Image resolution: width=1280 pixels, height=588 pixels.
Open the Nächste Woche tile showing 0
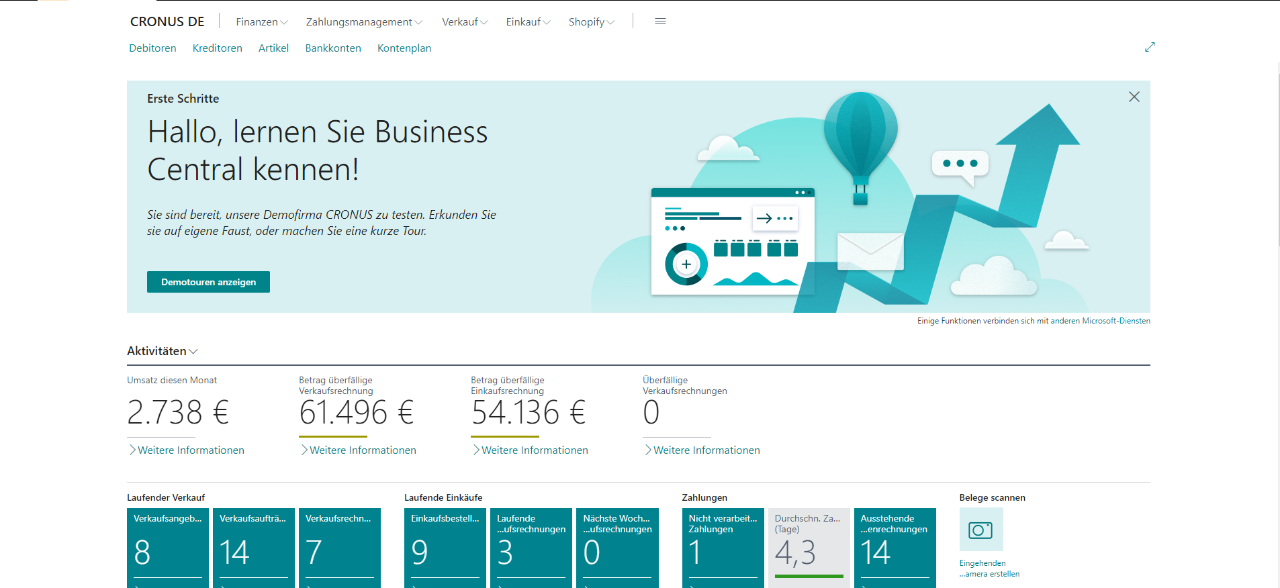click(x=617, y=548)
